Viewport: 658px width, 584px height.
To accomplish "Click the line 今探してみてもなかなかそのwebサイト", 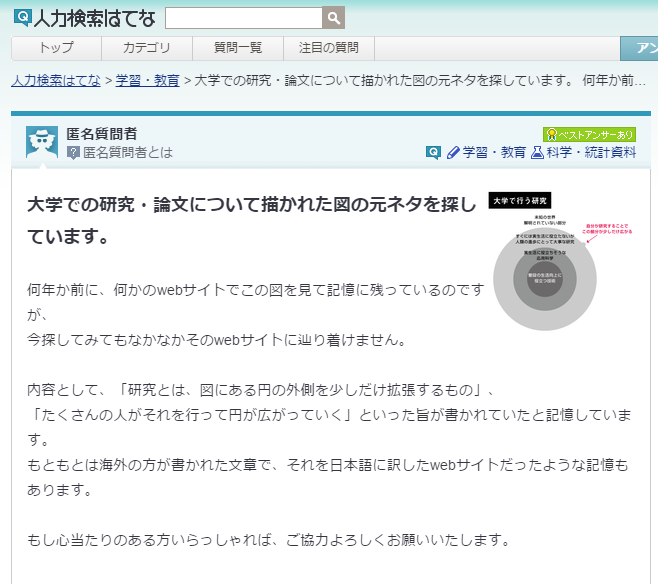I will [217, 340].
